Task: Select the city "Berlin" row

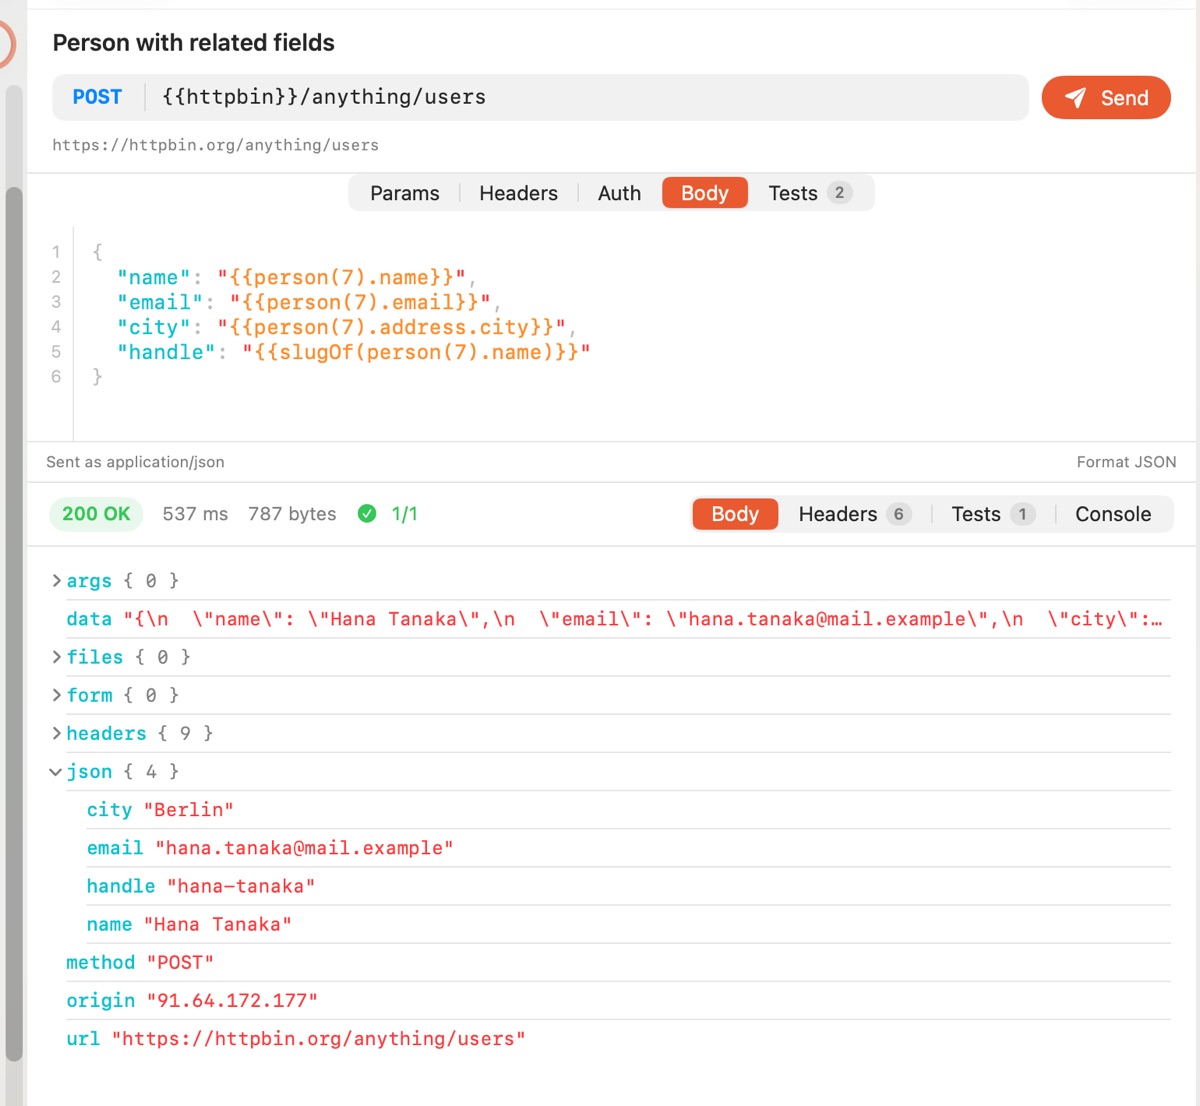Action: (628, 810)
